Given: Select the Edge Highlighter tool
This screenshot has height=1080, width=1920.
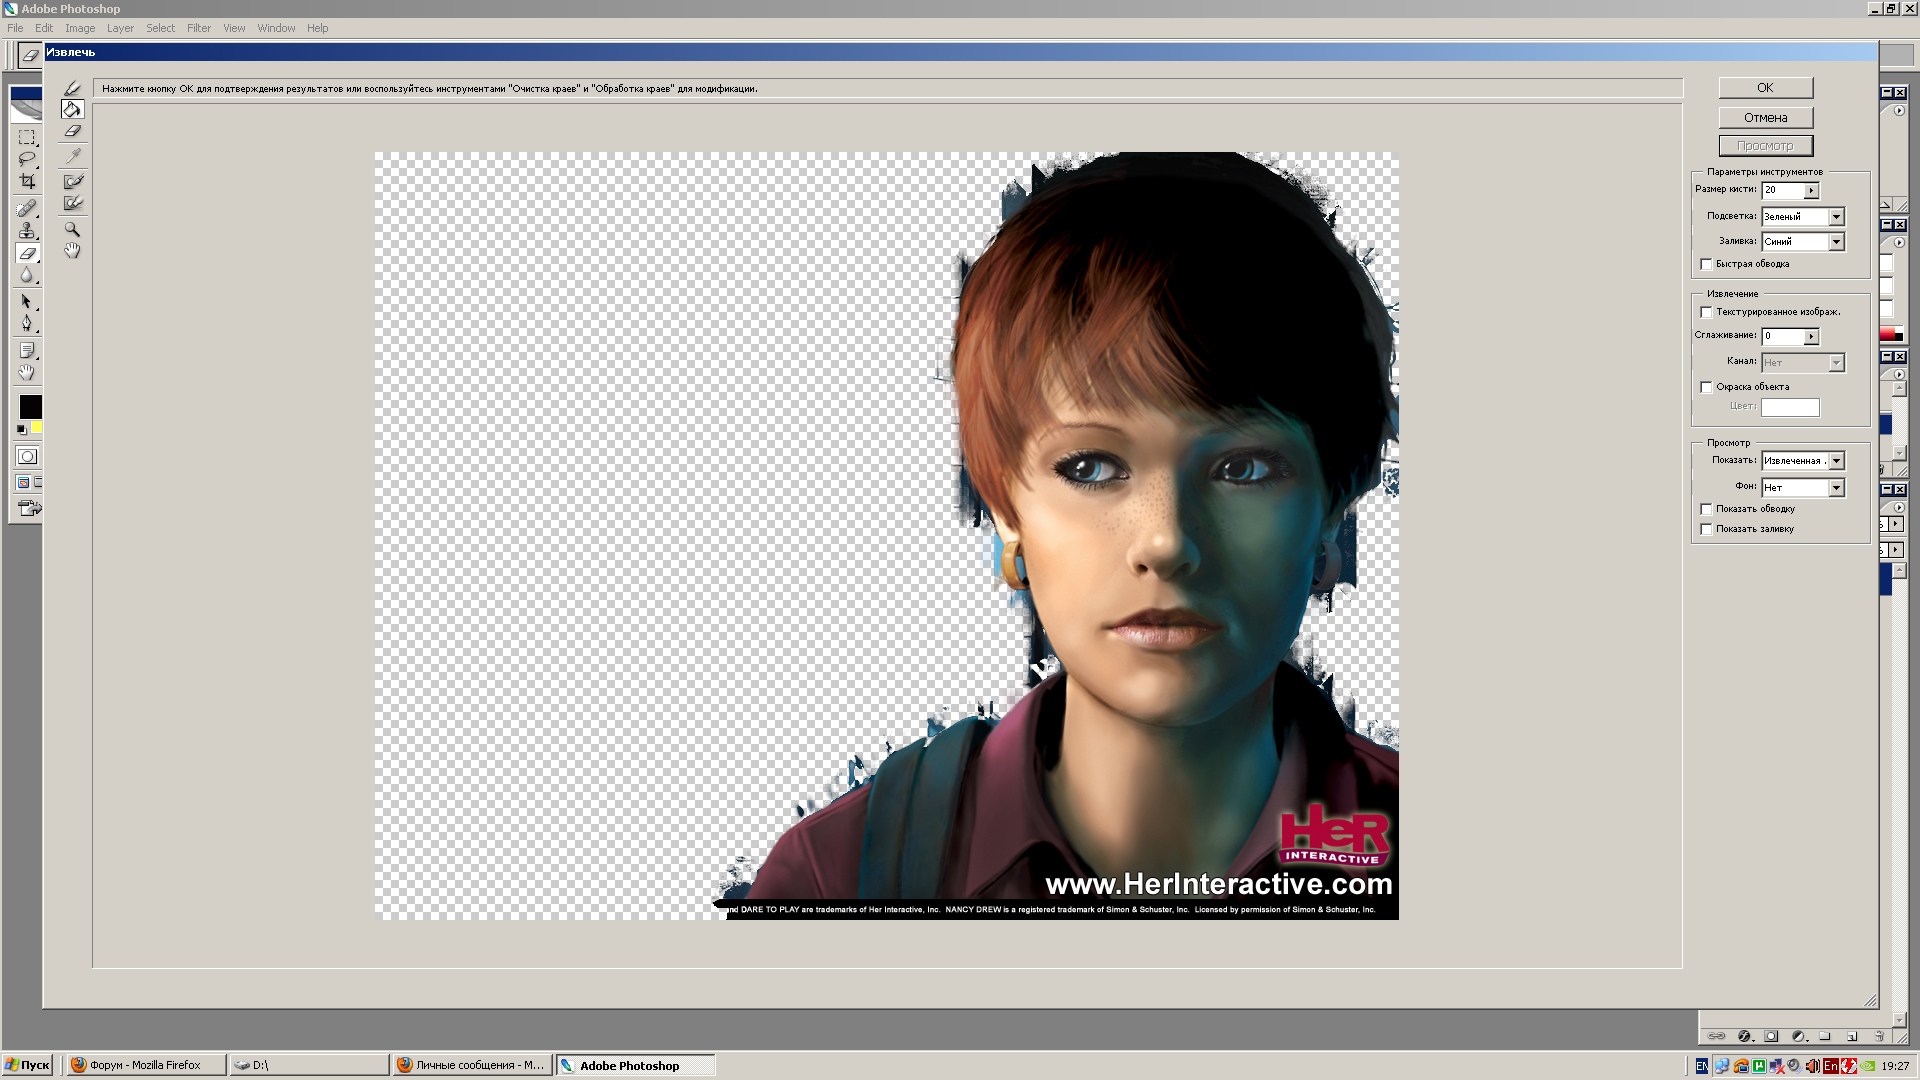Looking at the screenshot, I should pos(72,88).
